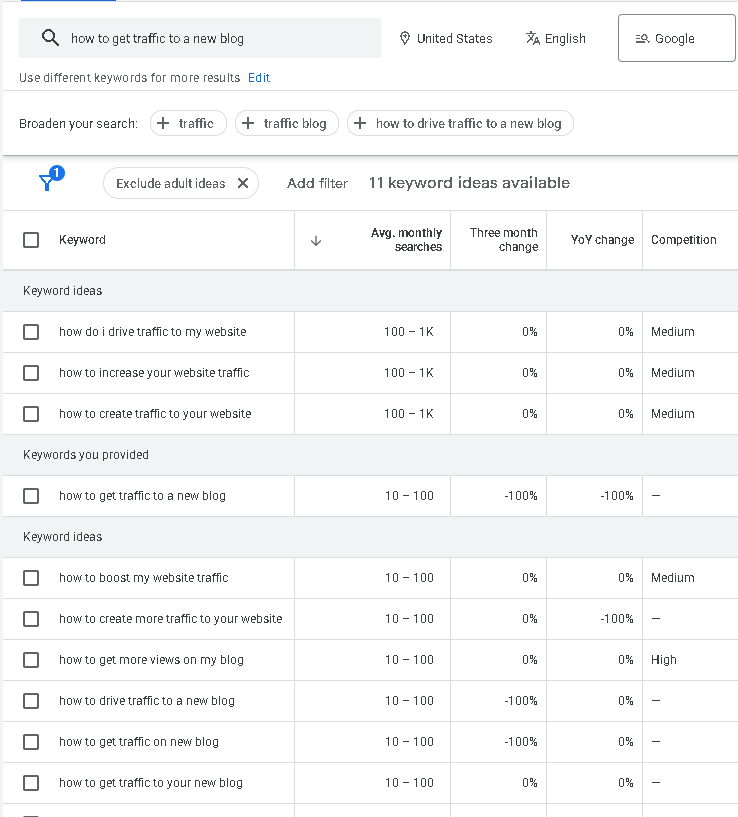The image size is (738, 817).
Task: Sort by Three month change column
Action: [x=503, y=240]
